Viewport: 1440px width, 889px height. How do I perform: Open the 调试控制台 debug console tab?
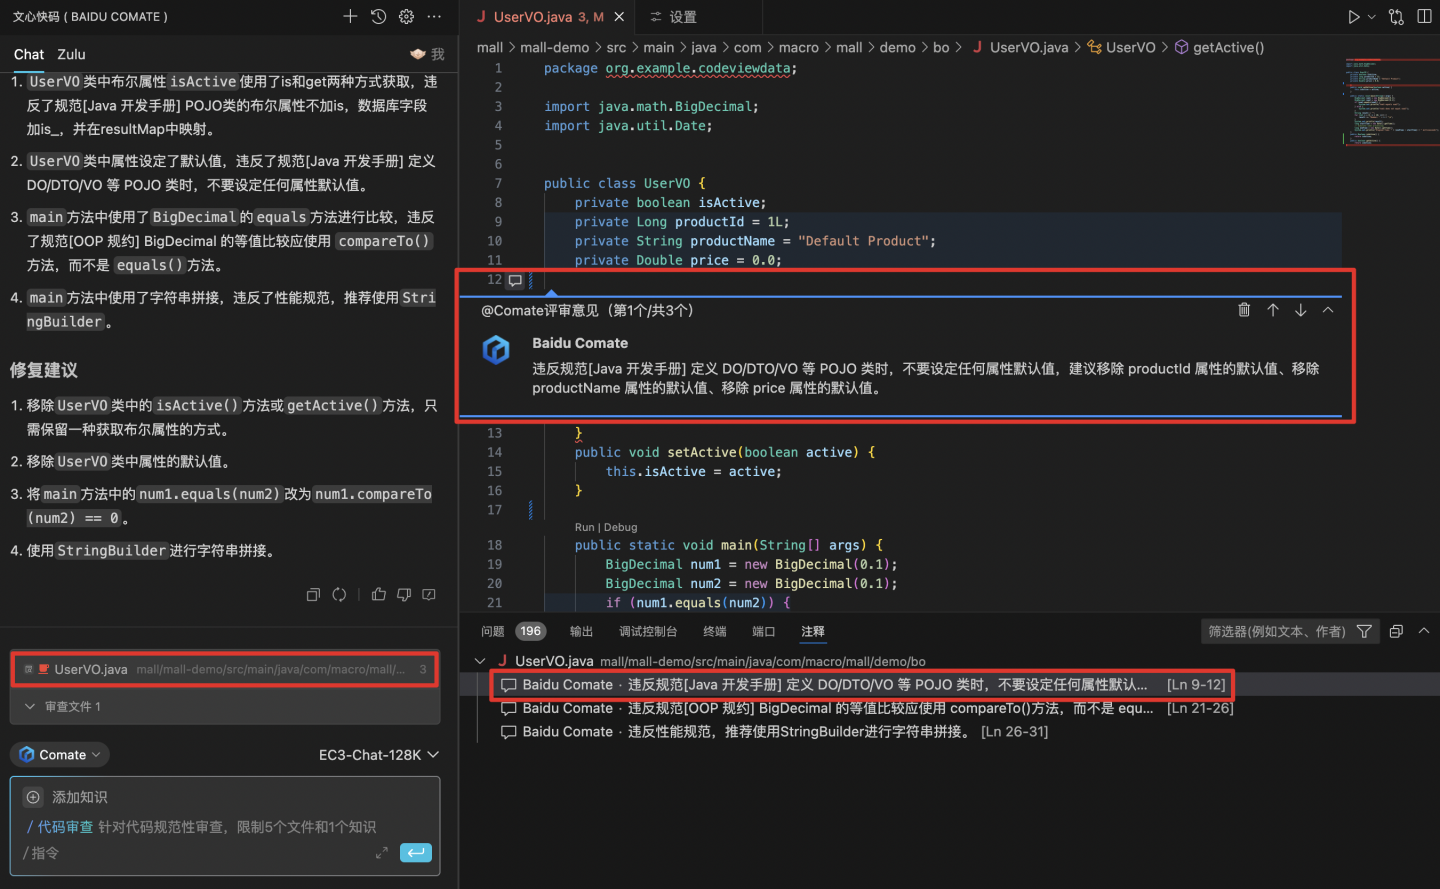(648, 631)
